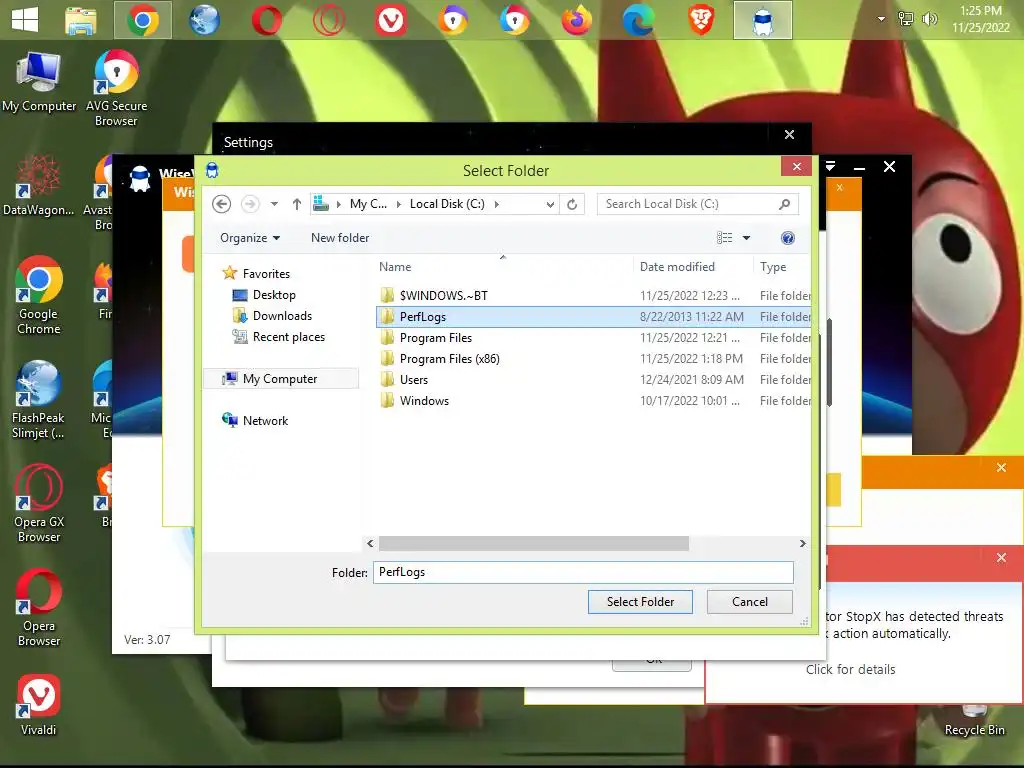Open My Computer desktop icon

click(x=39, y=82)
